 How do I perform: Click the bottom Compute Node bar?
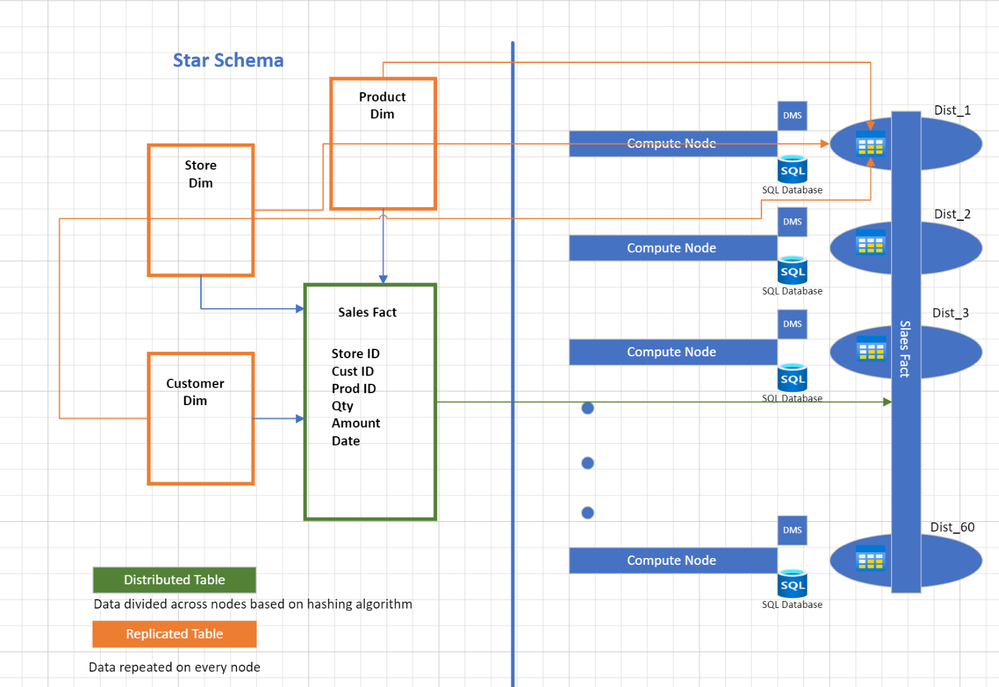tap(673, 560)
